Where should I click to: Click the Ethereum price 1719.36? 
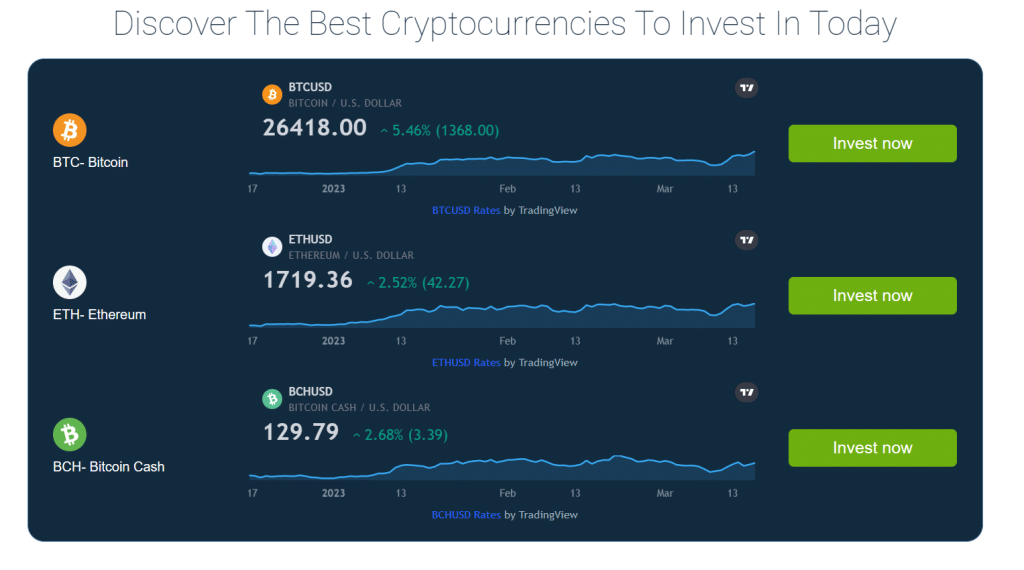[308, 280]
